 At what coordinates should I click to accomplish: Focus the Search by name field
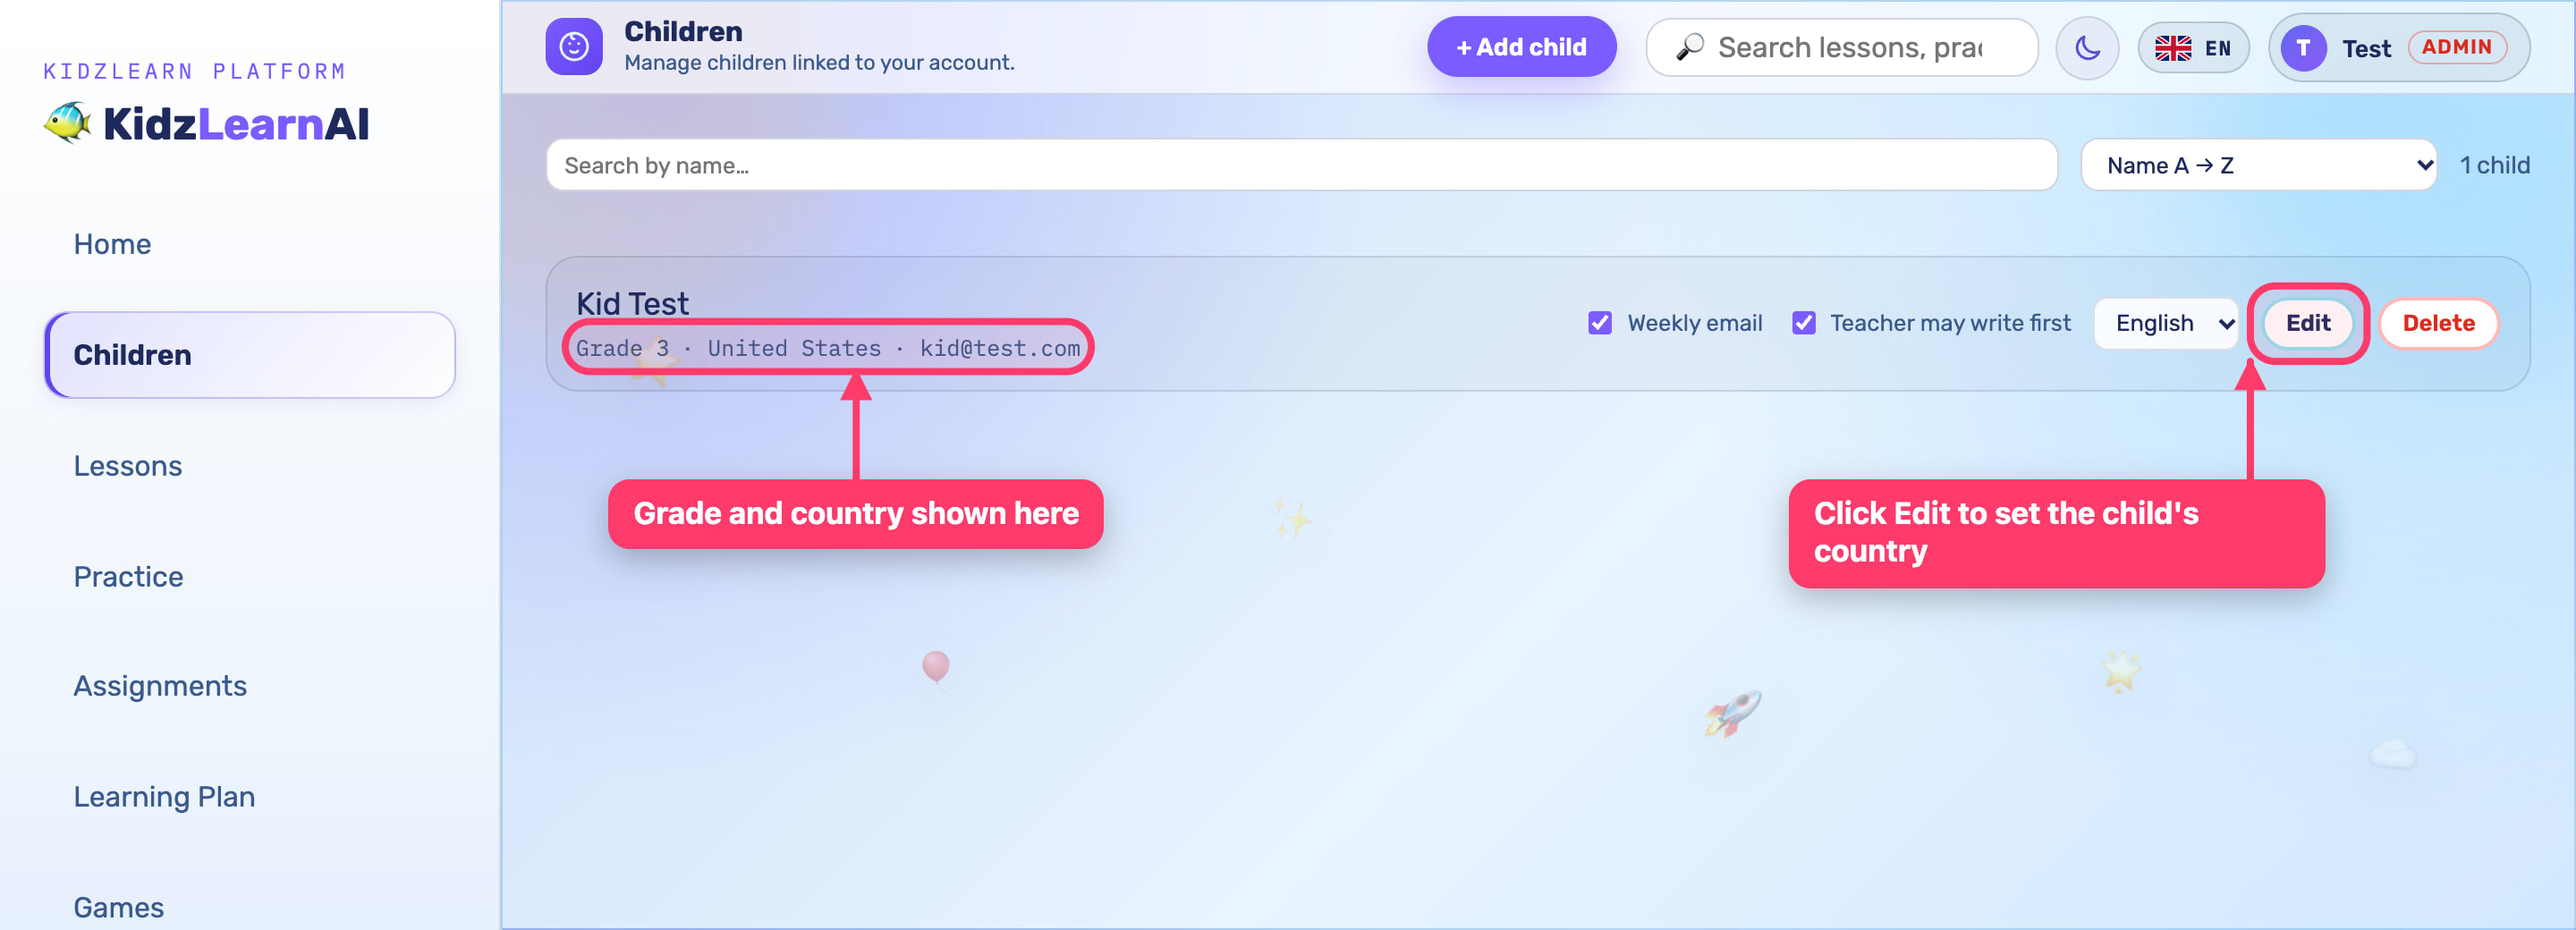click(1301, 165)
